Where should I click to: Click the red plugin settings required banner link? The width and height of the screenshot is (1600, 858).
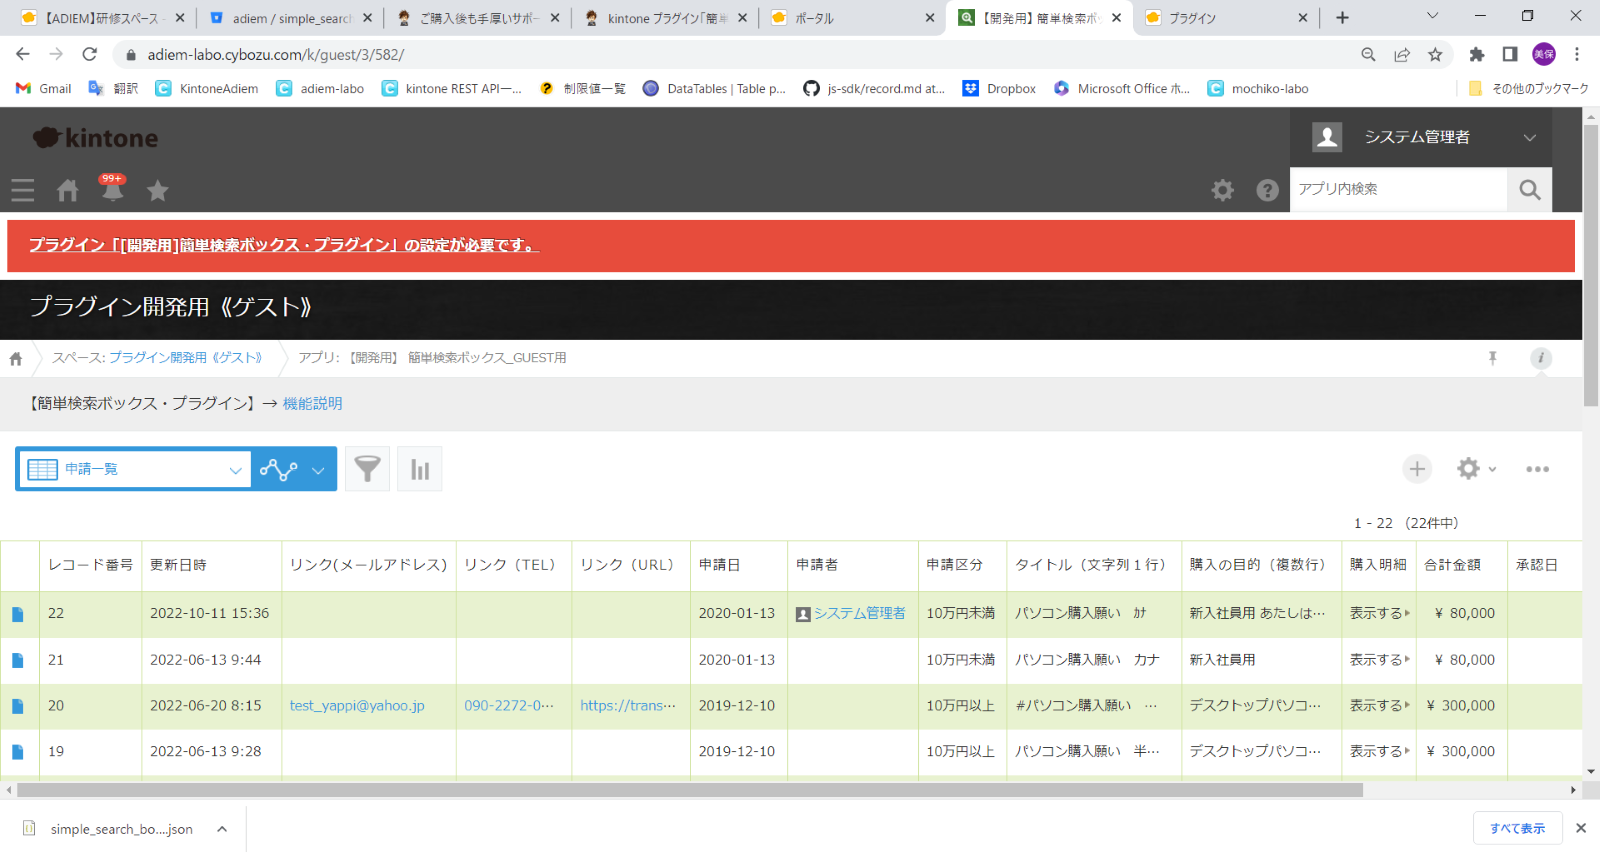284,245
